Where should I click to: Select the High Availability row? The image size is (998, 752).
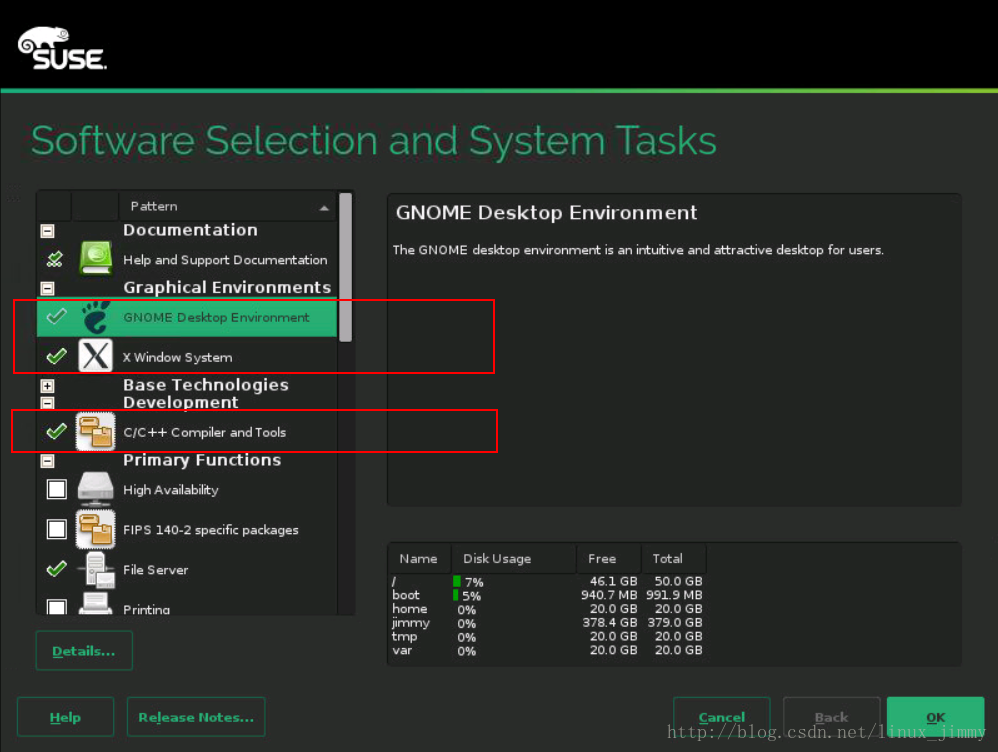click(x=187, y=489)
